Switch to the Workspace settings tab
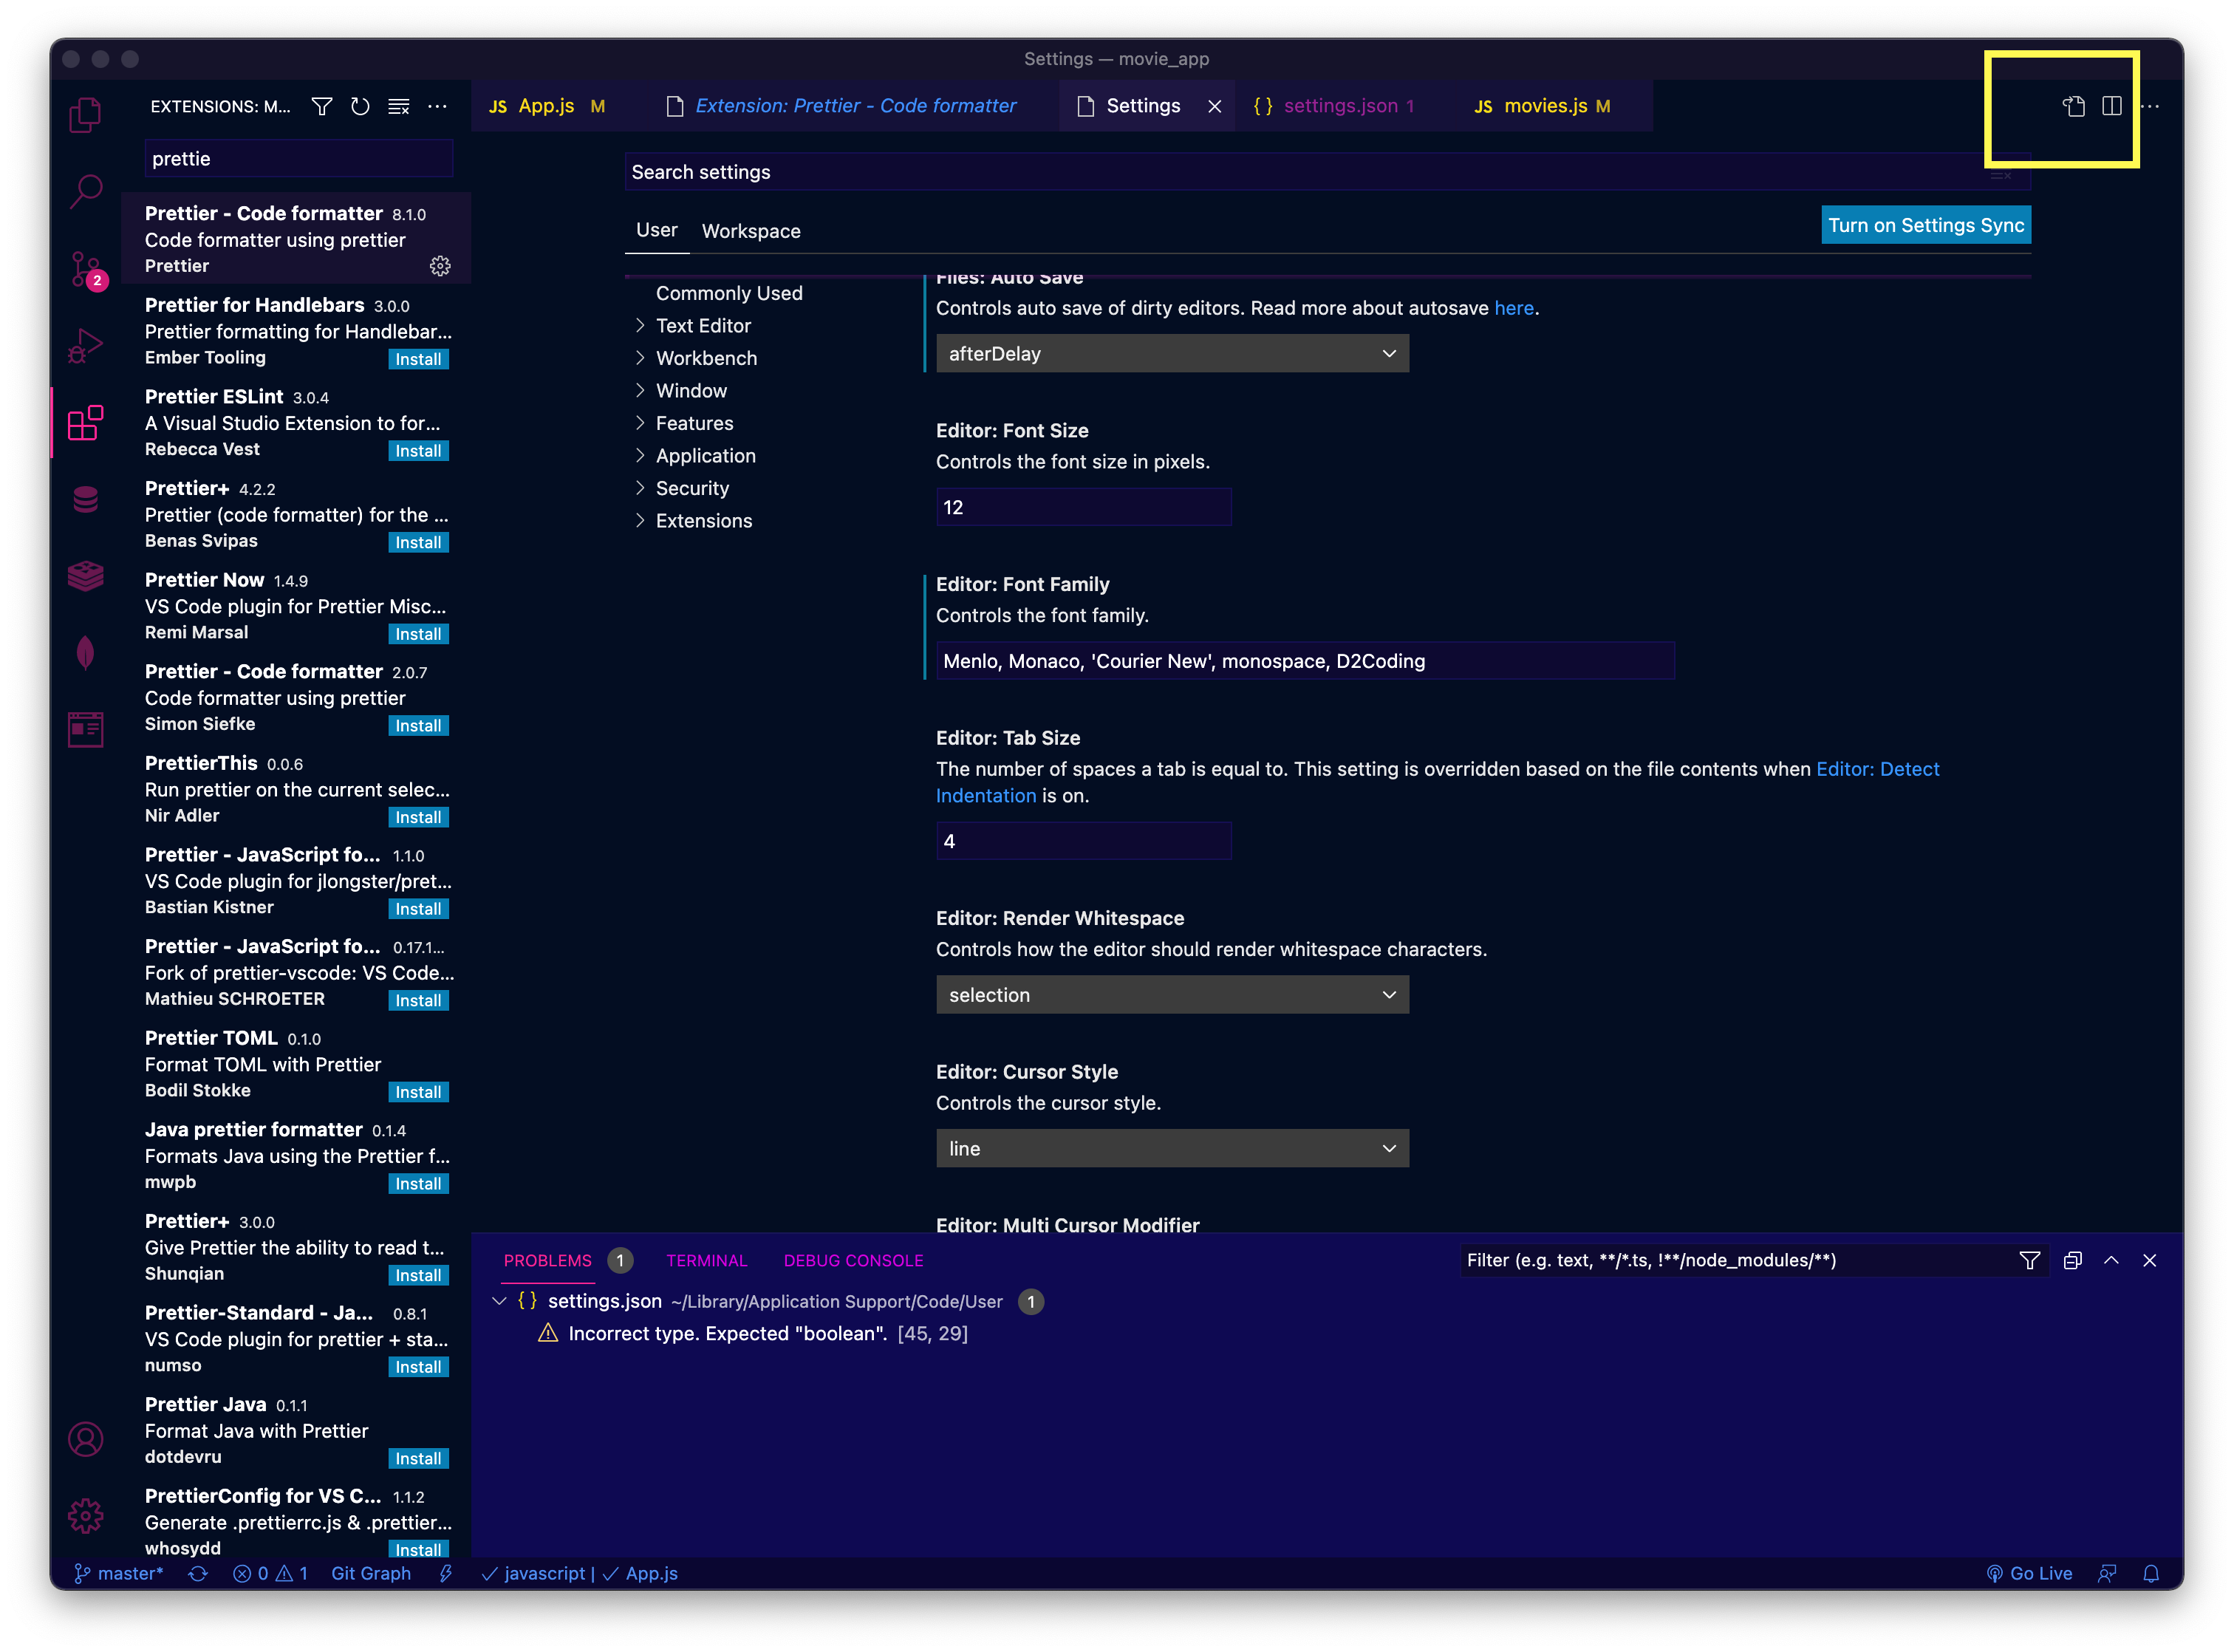Viewport: 2234px width, 1652px height. [750, 231]
